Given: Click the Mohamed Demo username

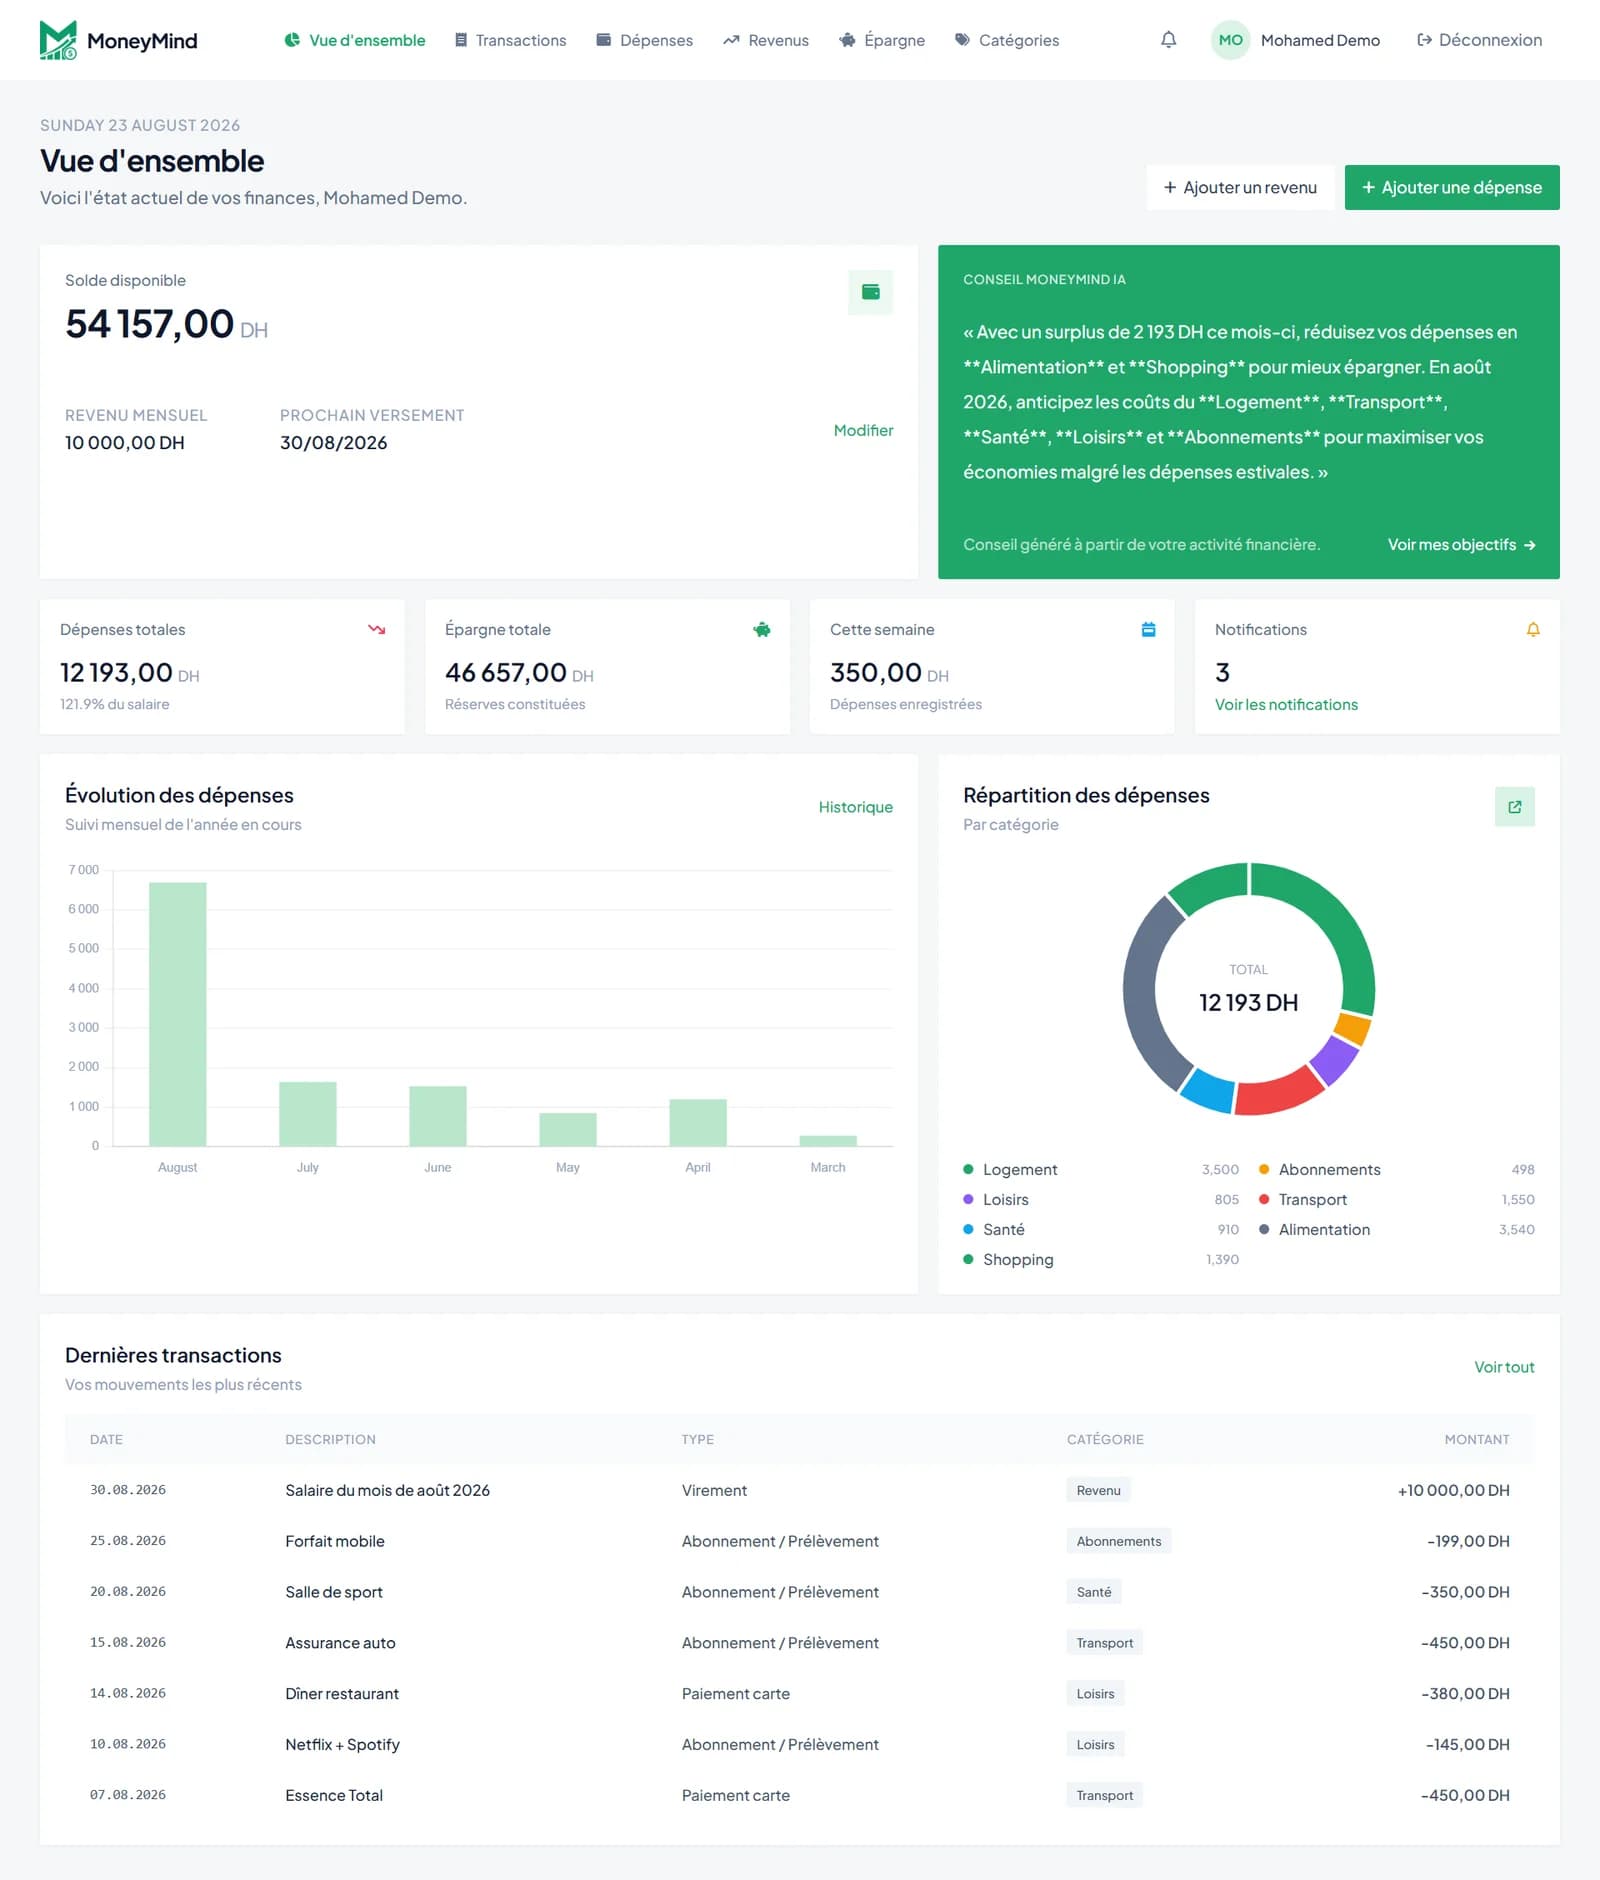Looking at the screenshot, I should click(1320, 40).
